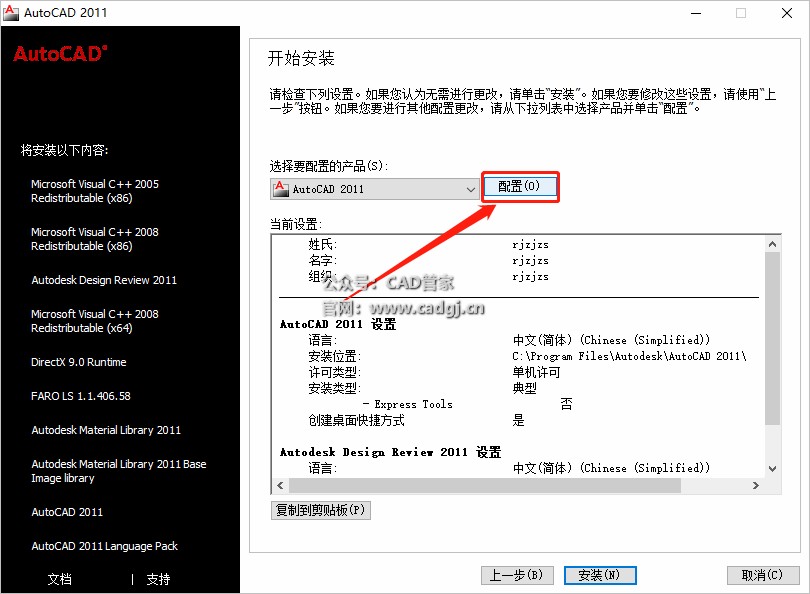Image resolution: width=810 pixels, height=594 pixels.
Task: Click the 安装(N) install button
Action: [x=600, y=575]
